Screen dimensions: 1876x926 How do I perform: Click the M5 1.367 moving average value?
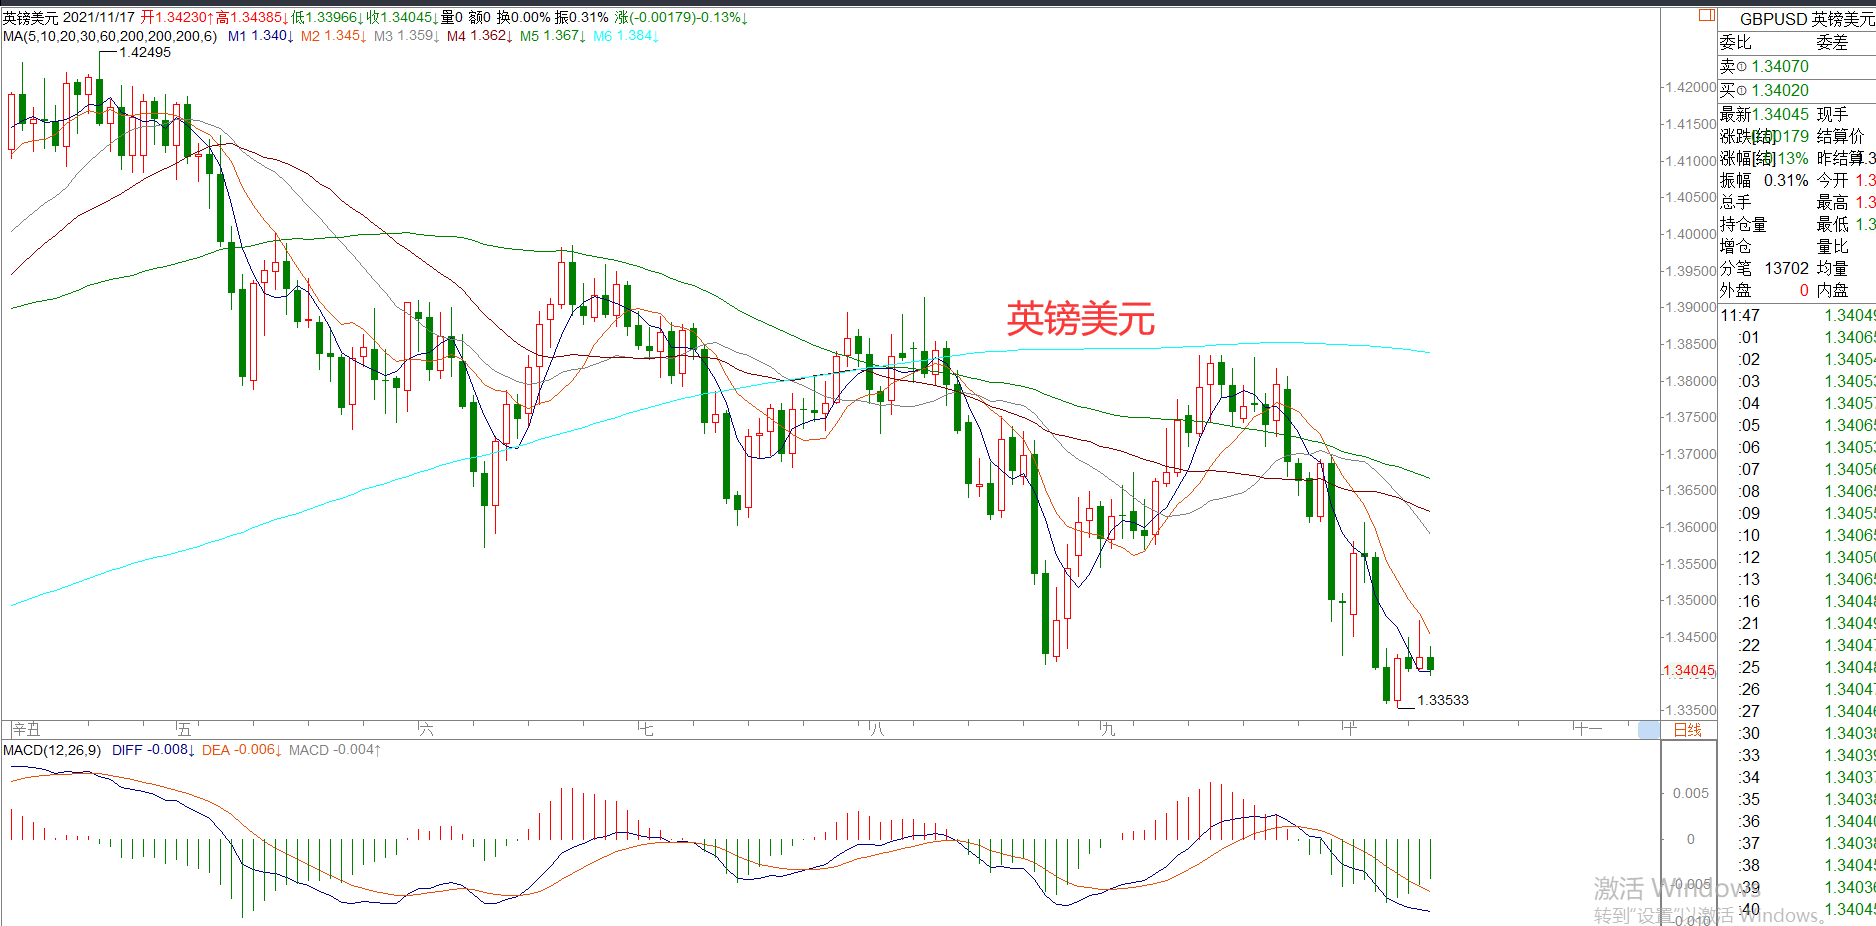click(x=552, y=36)
